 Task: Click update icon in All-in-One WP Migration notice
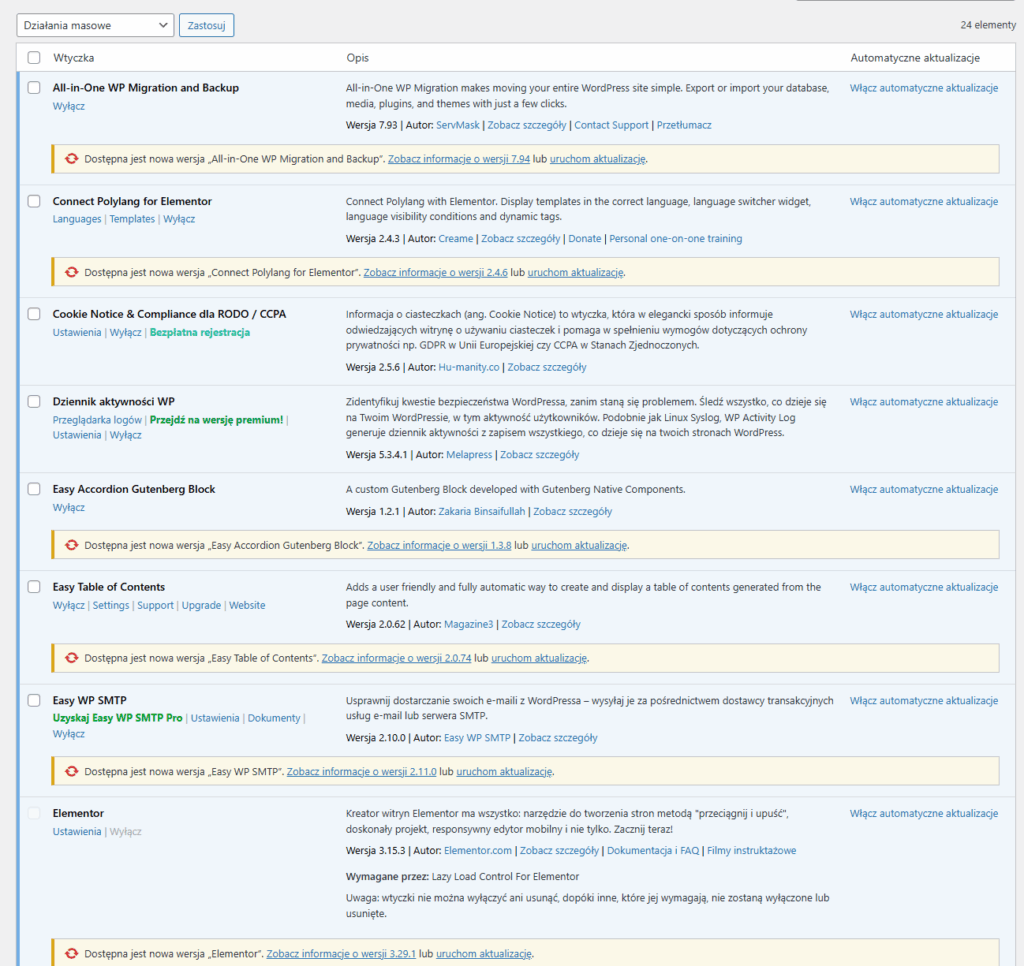point(71,158)
